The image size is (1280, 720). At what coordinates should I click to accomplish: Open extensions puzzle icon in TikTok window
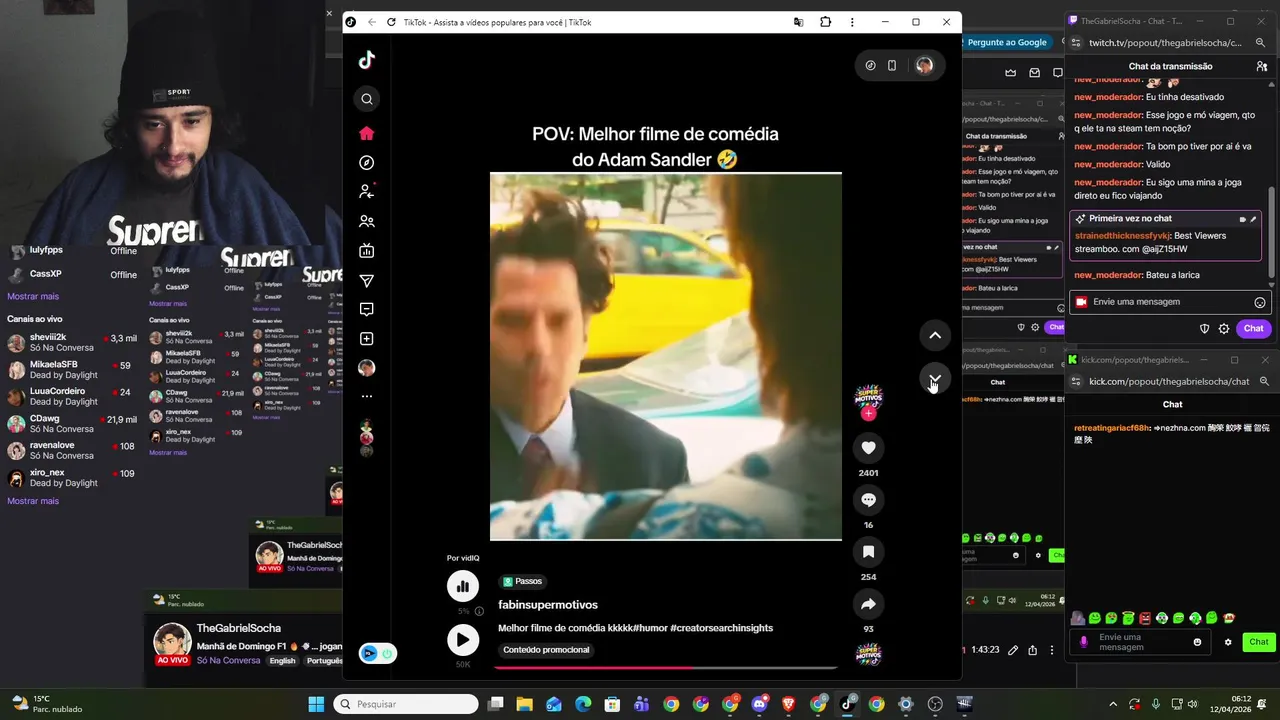pos(825,22)
